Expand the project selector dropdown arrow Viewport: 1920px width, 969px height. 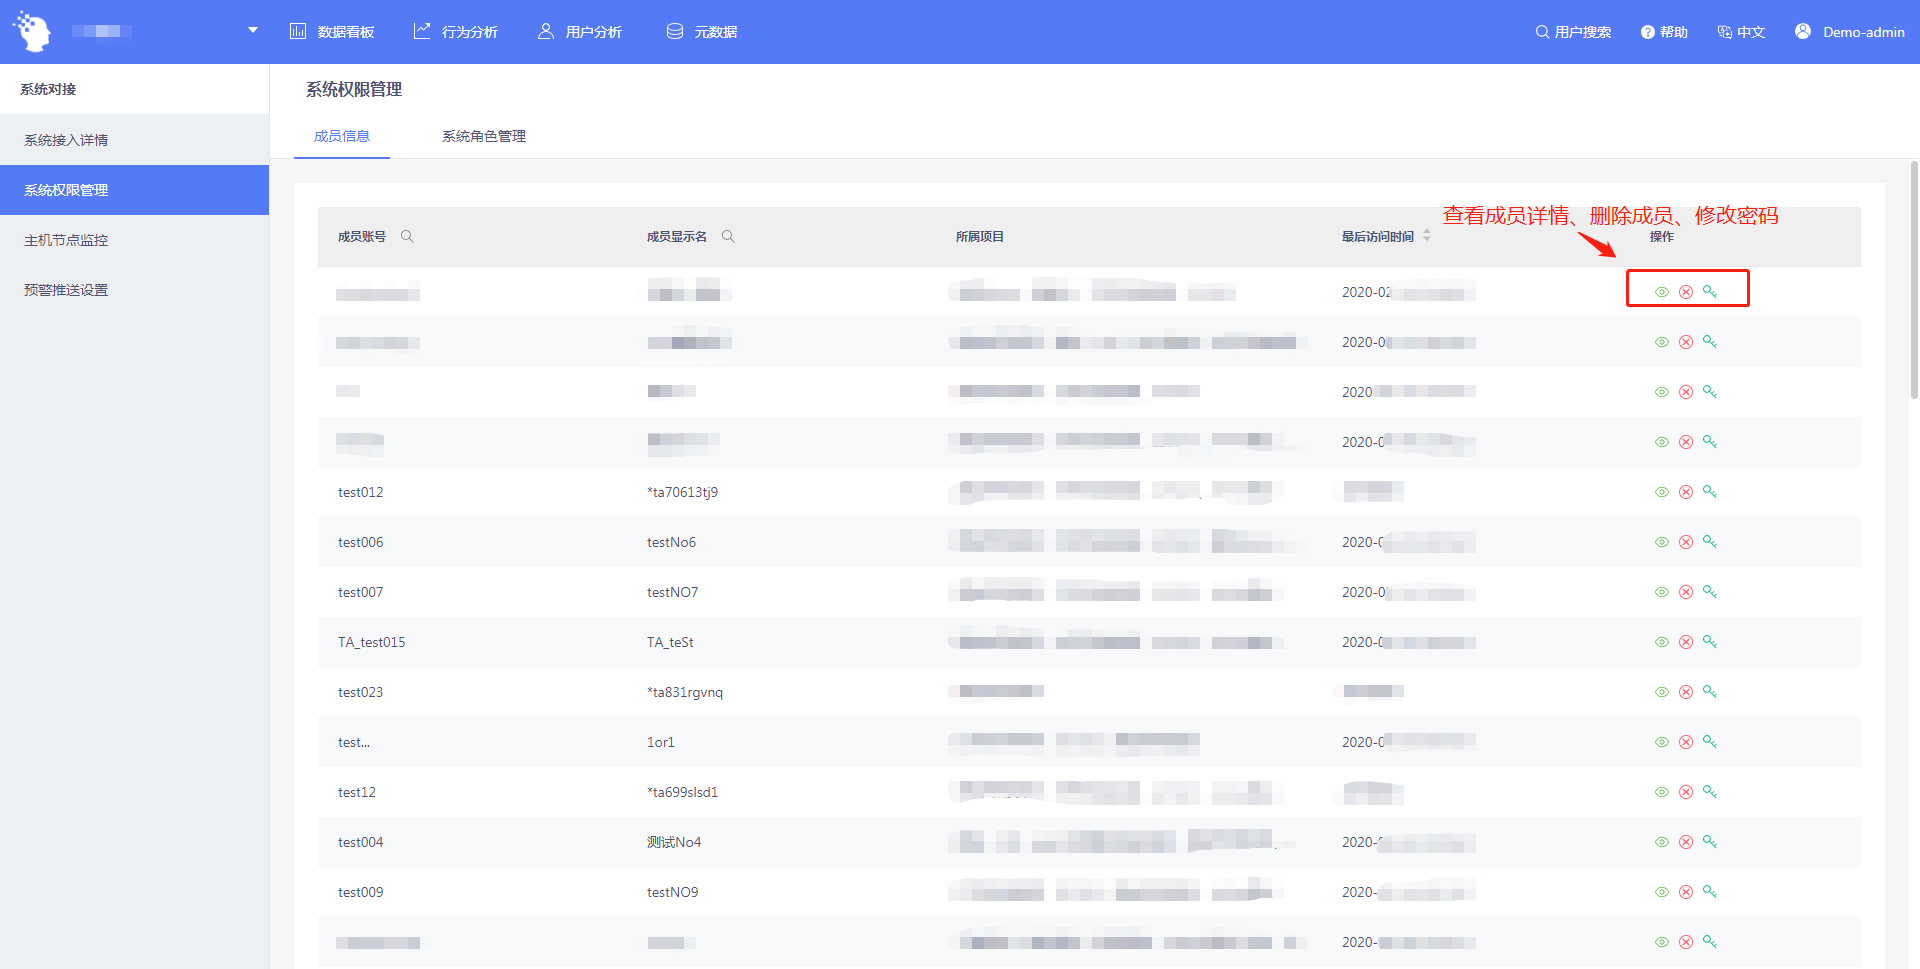pyautogui.click(x=253, y=31)
